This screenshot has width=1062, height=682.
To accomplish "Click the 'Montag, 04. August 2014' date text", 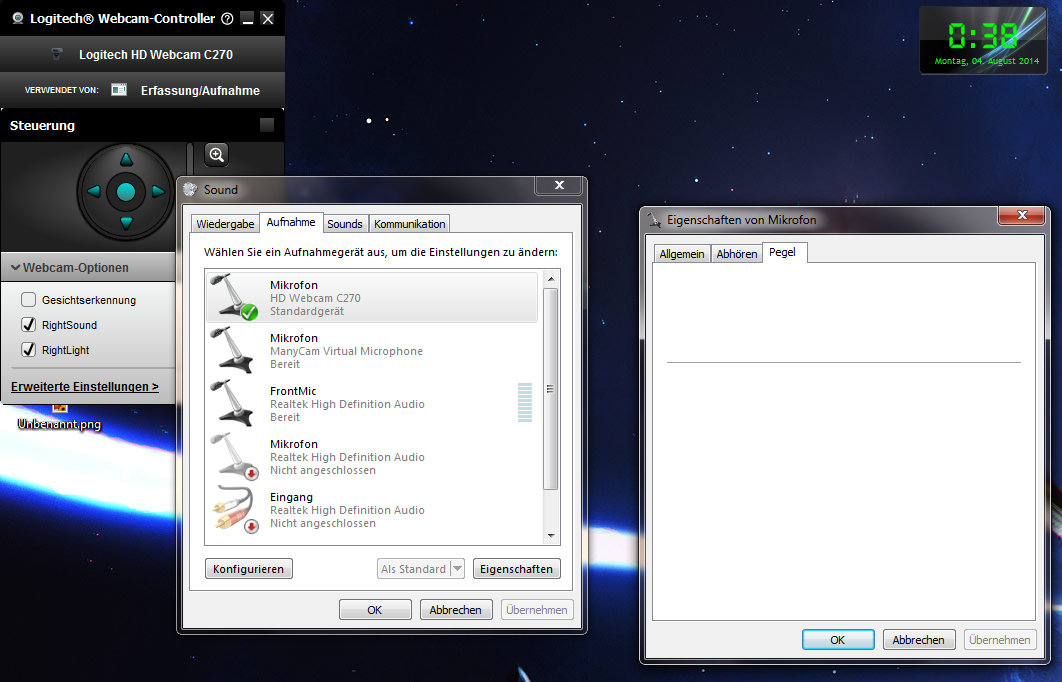I will point(986,61).
